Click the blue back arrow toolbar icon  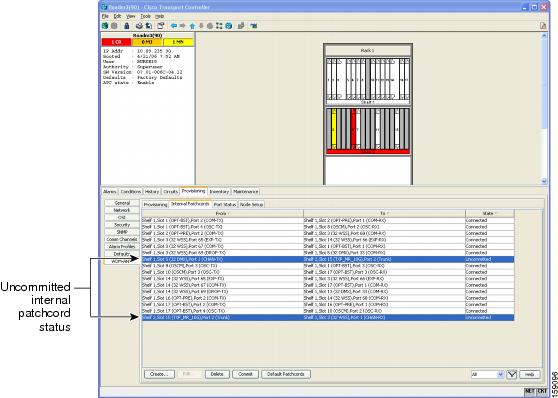tap(174, 26)
